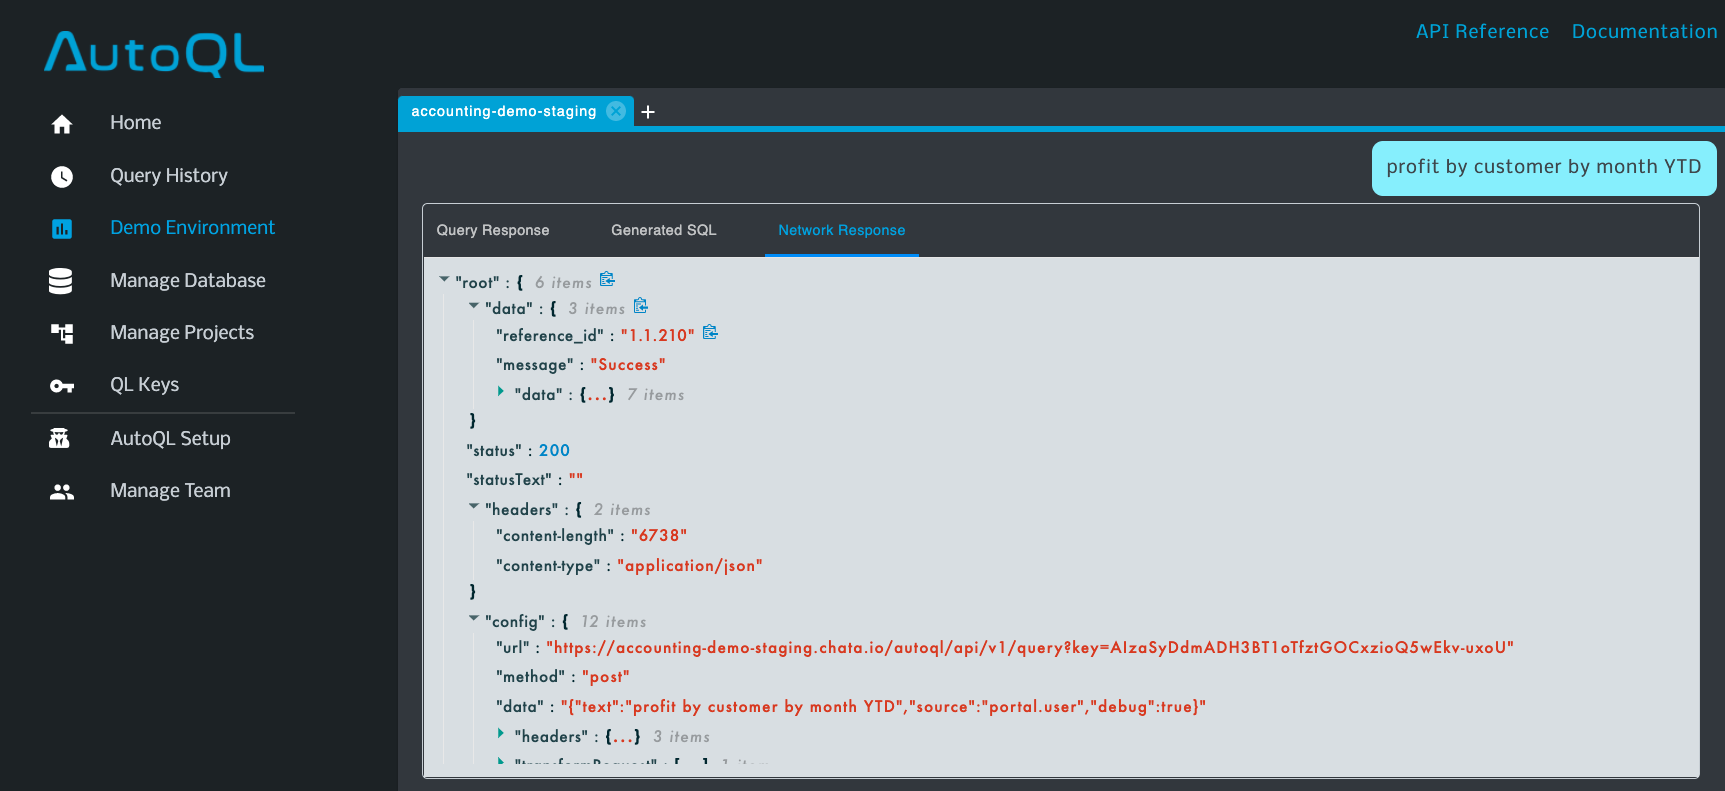Screen dimensions: 1725x791
Task: Open Home in the sidebar
Action: point(136,123)
